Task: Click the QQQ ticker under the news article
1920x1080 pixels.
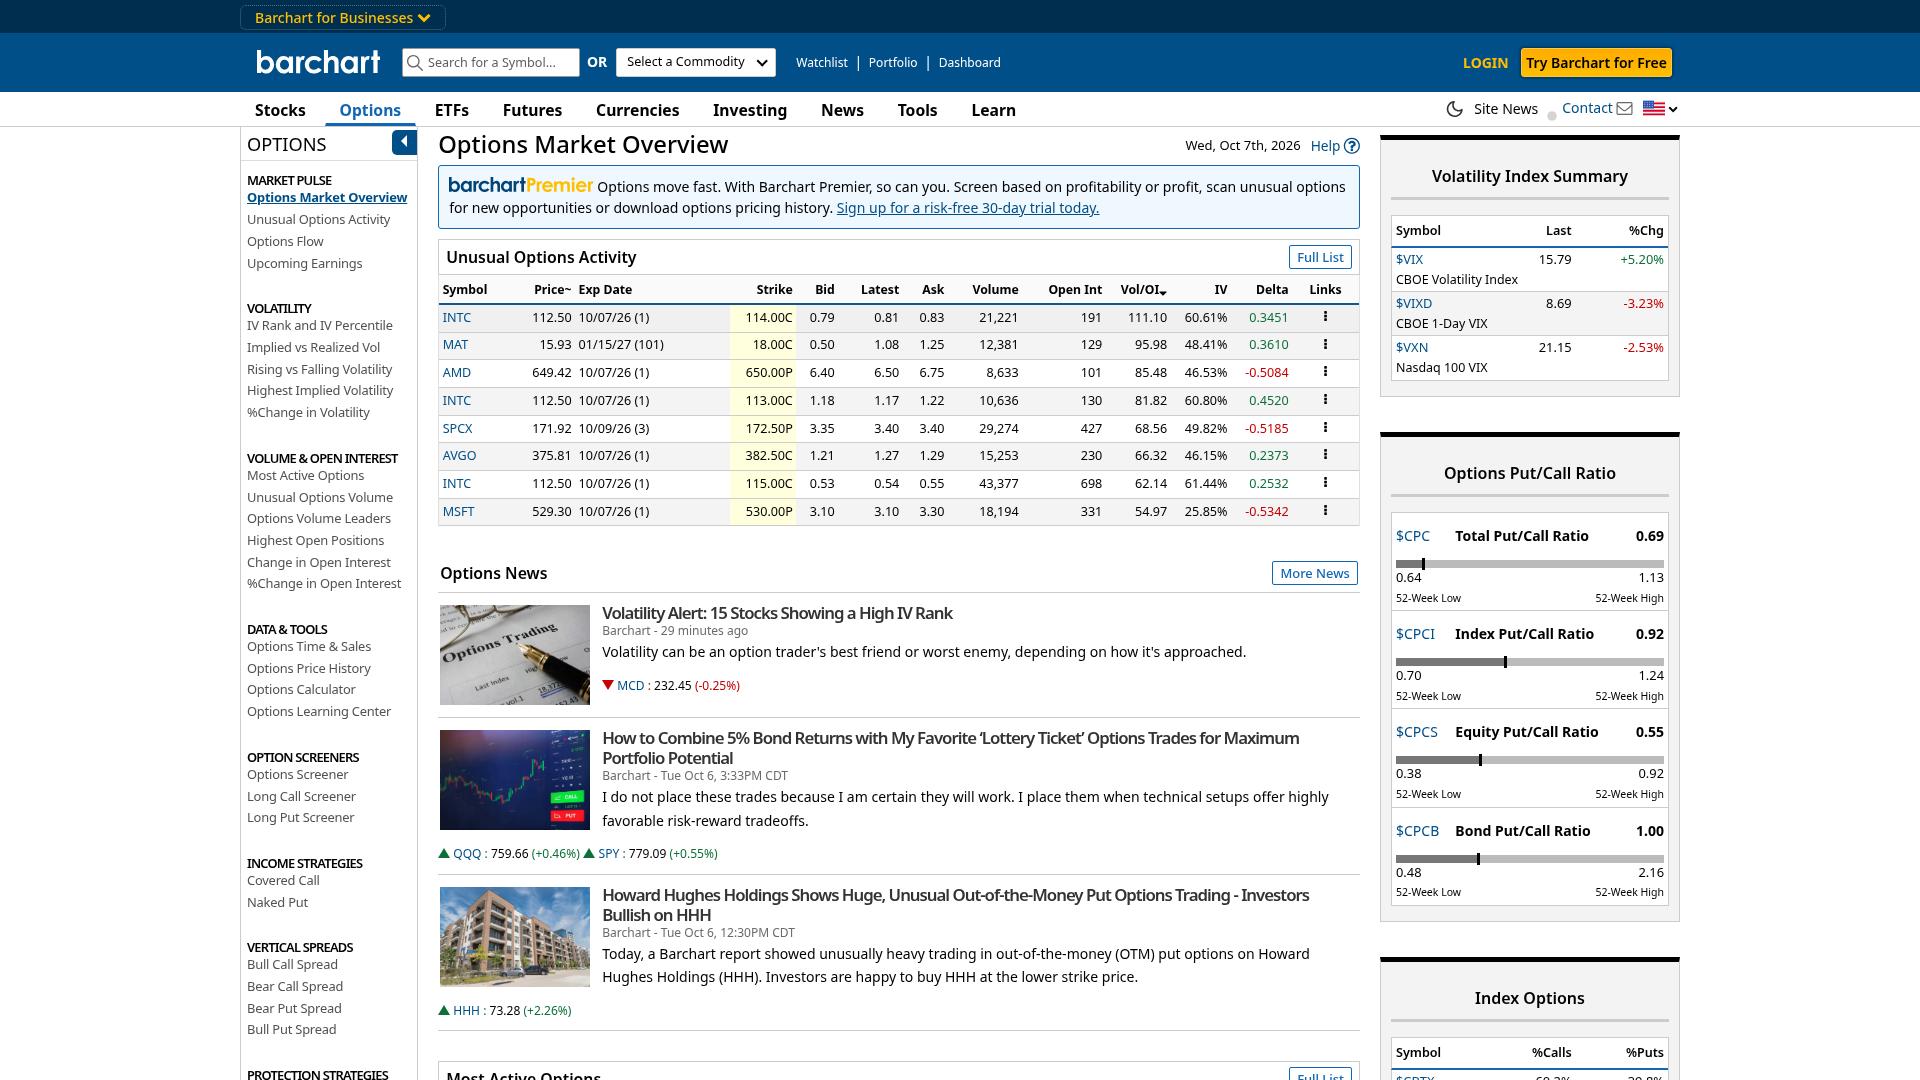Action: pos(467,854)
